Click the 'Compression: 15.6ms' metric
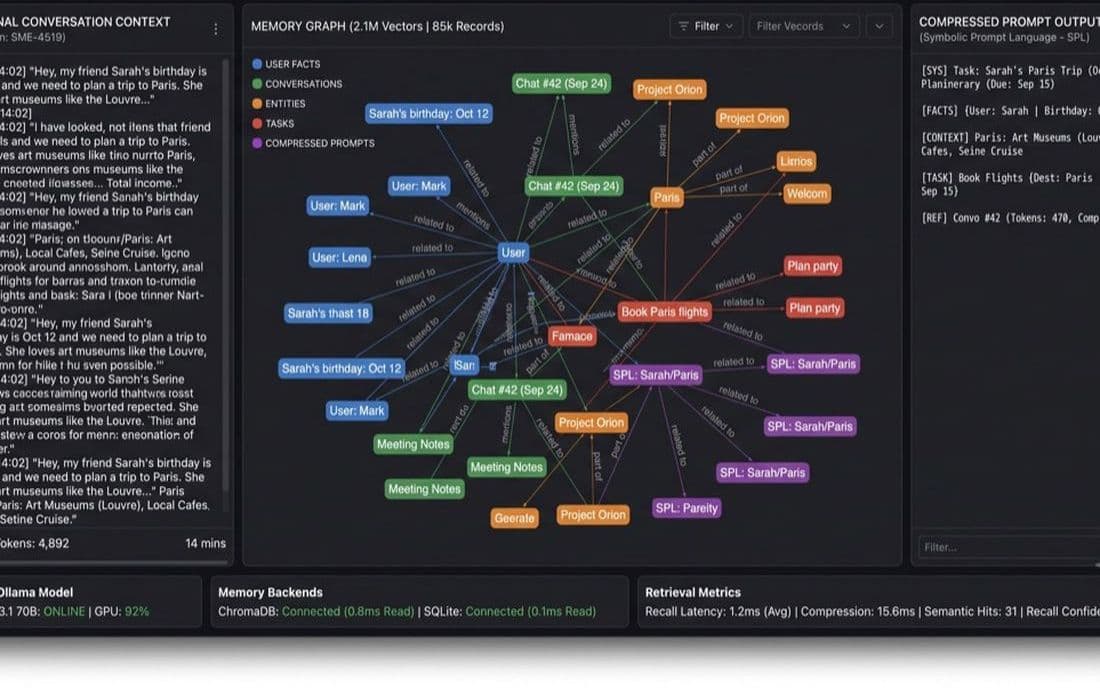Viewport: 1100px width, 688px height. 858,612
